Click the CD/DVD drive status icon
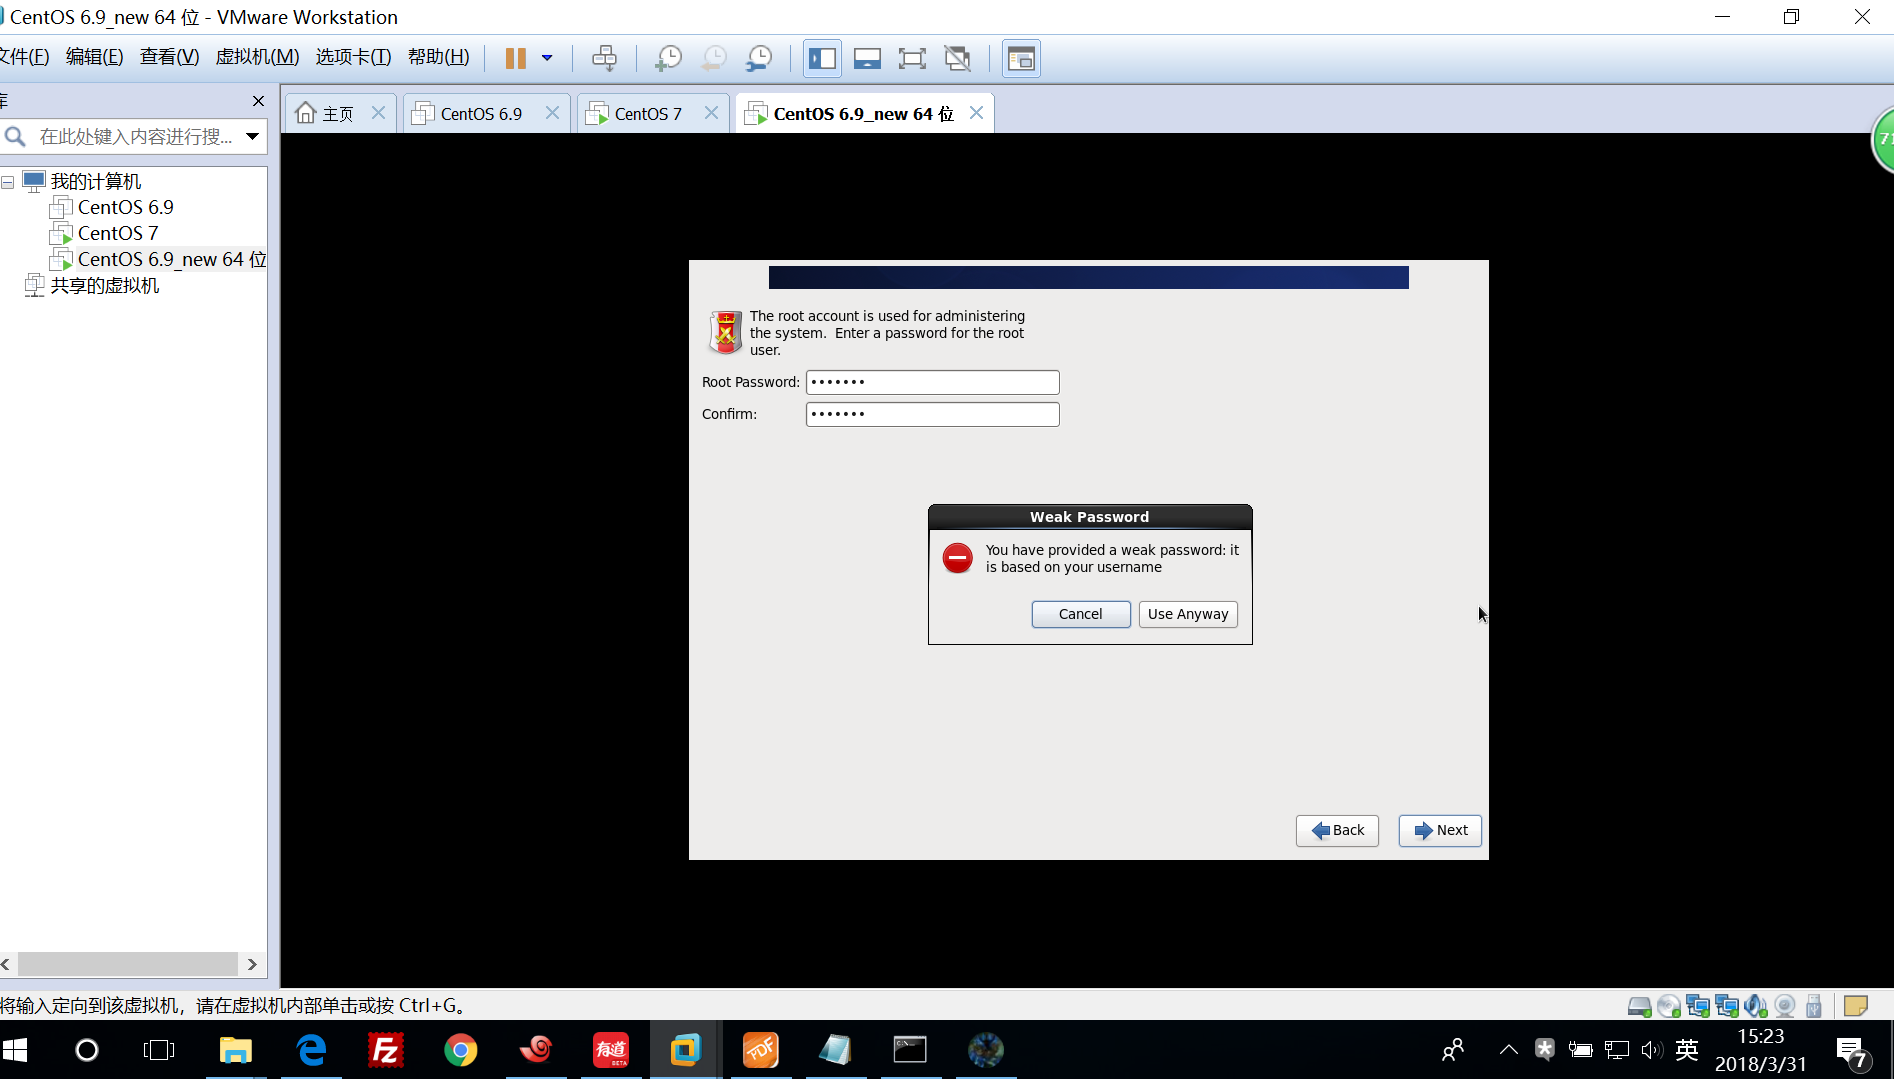The image size is (1894, 1079). point(1668,1006)
